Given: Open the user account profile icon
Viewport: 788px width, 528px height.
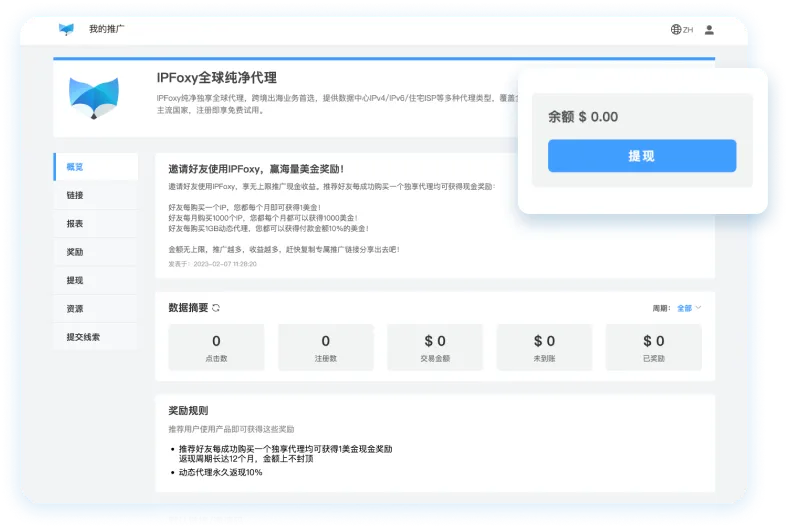Looking at the screenshot, I should pyautogui.click(x=709, y=30).
